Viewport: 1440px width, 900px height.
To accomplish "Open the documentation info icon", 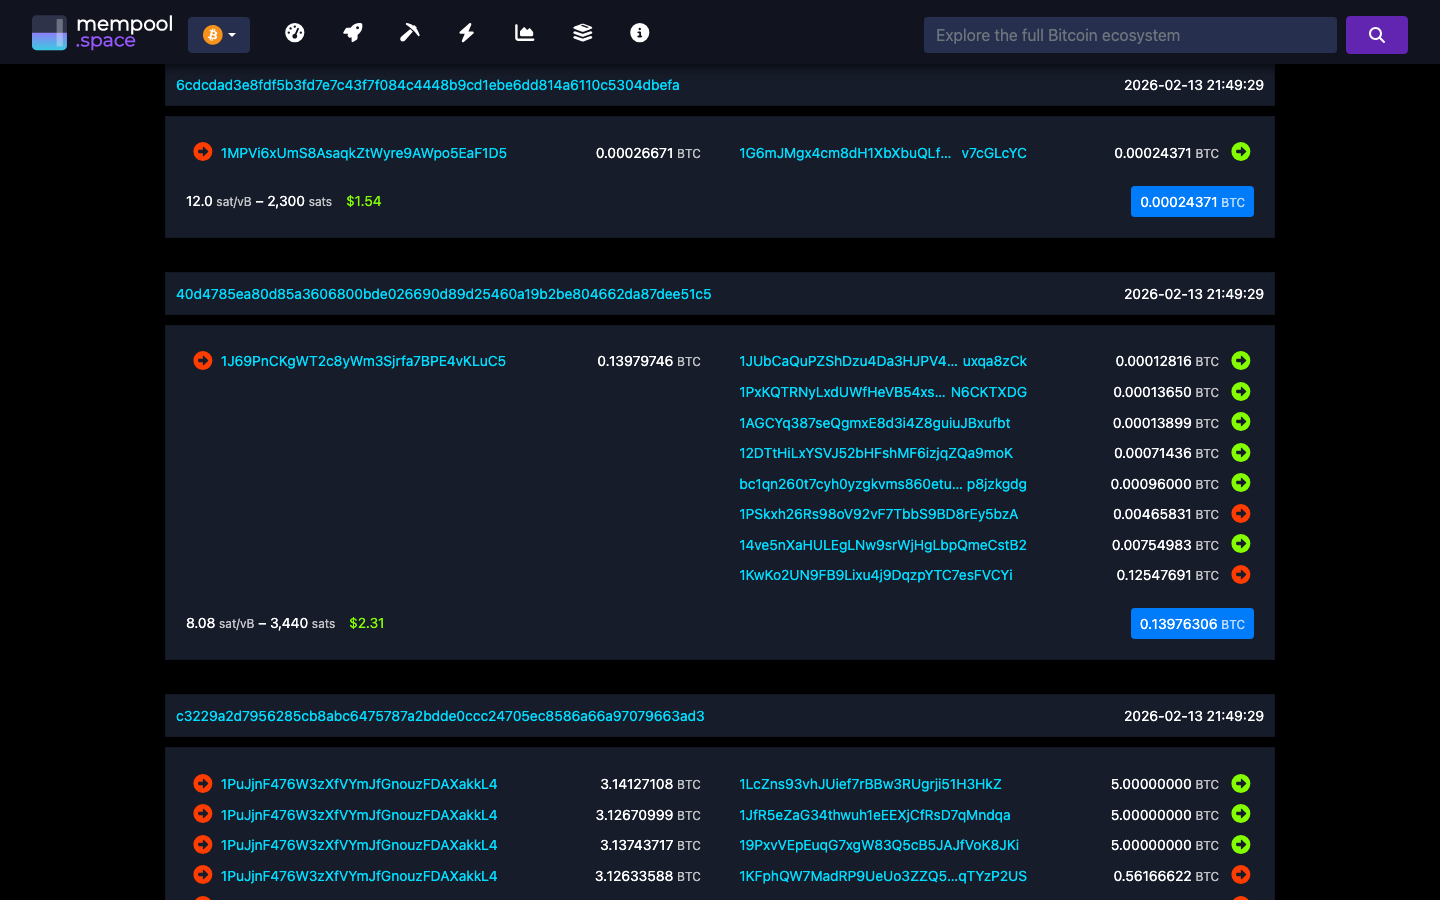I will click(x=639, y=33).
